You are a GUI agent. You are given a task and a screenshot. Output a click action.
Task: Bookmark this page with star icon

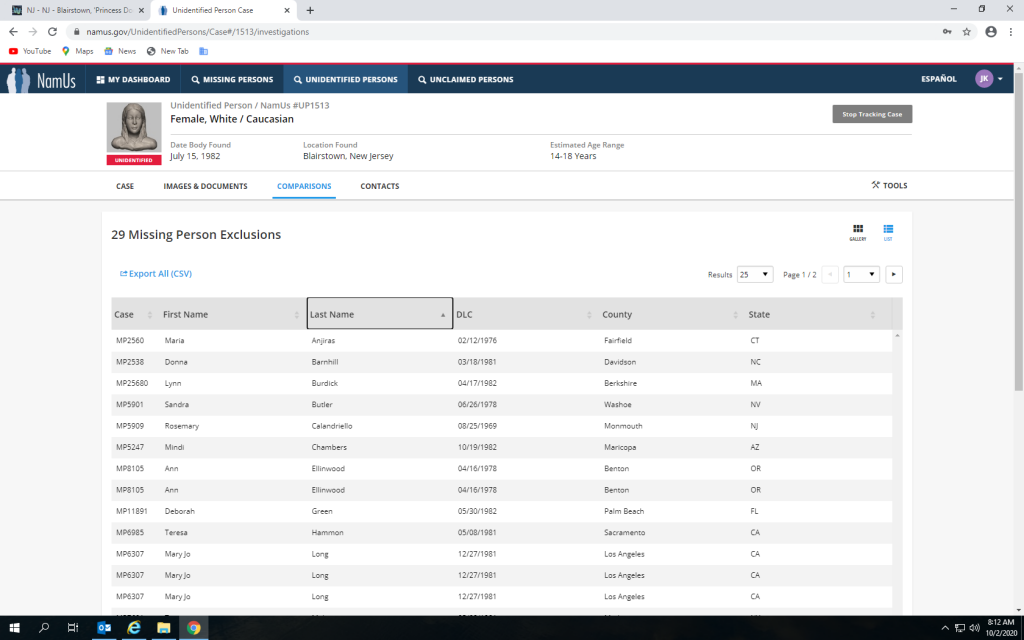(x=967, y=32)
